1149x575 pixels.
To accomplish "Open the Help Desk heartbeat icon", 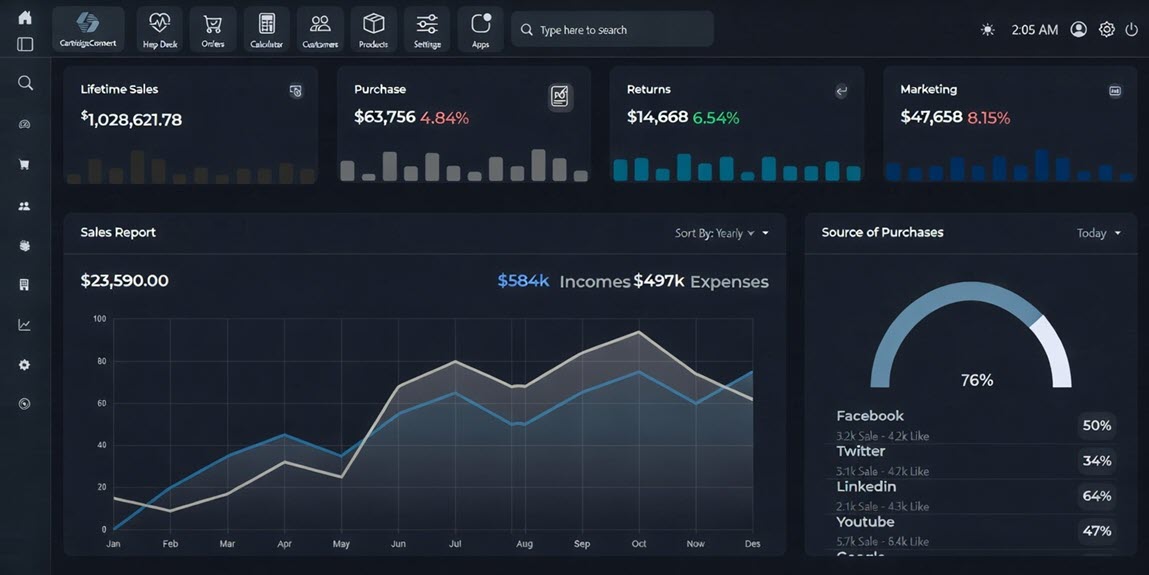I will (x=160, y=29).
